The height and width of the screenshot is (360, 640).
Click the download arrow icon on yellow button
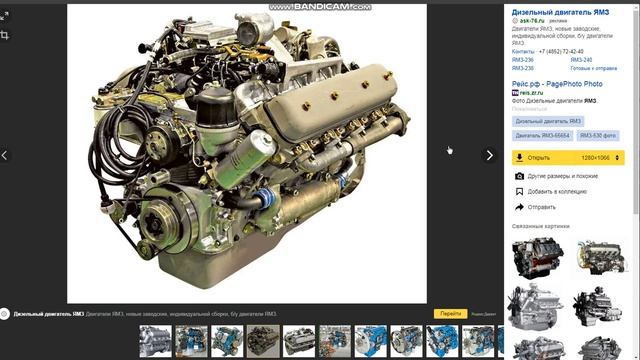coord(519,158)
